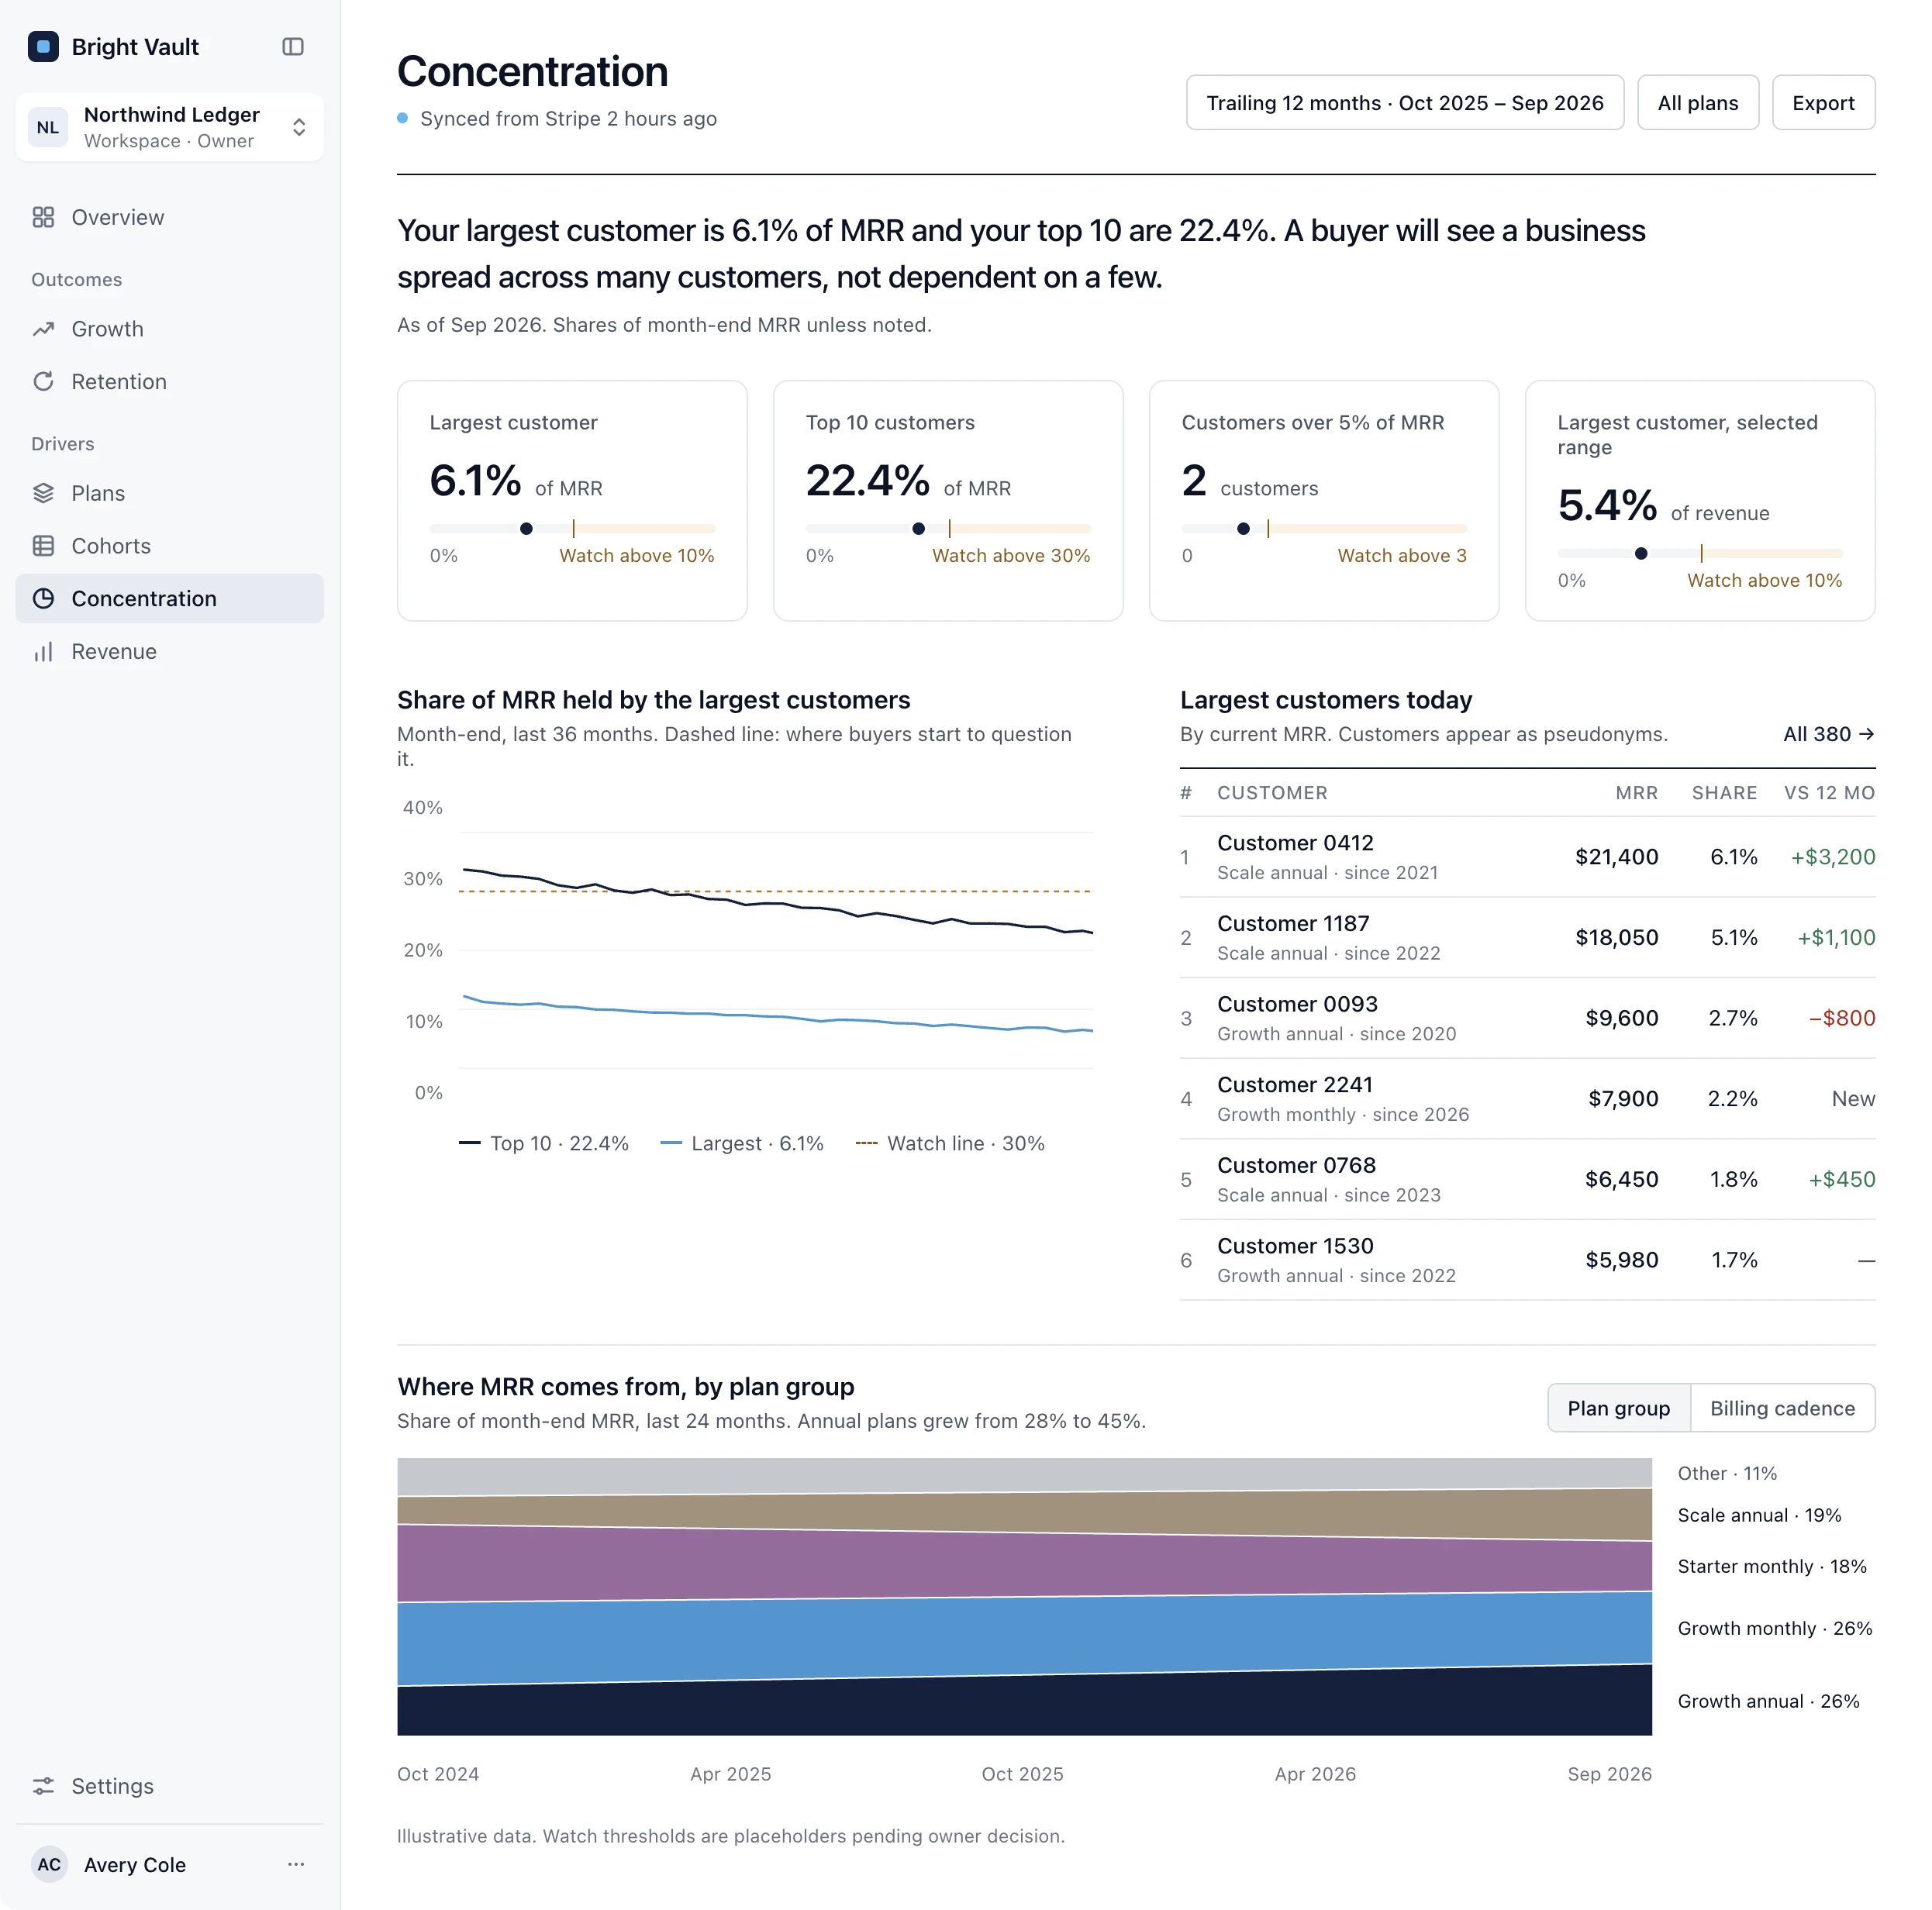Open the Revenue section
The image size is (1932, 1910).
[x=170, y=651]
